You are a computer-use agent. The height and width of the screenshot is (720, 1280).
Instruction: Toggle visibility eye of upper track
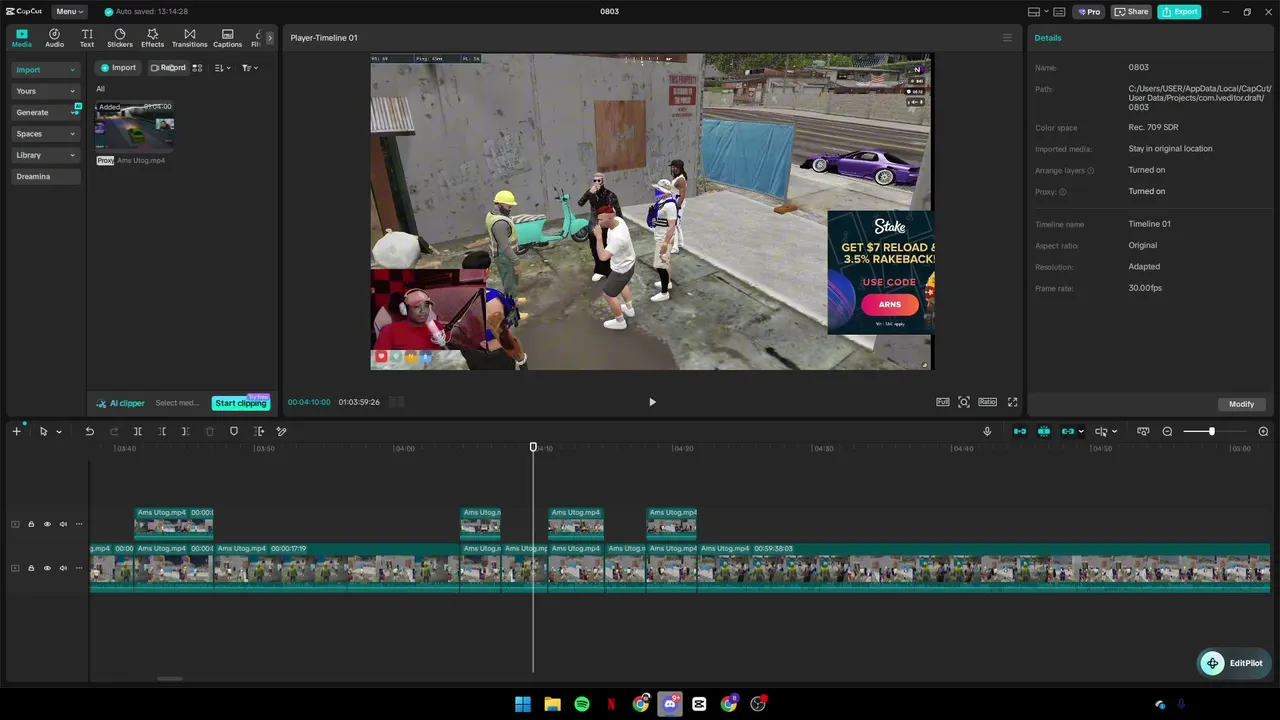tap(47, 524)
